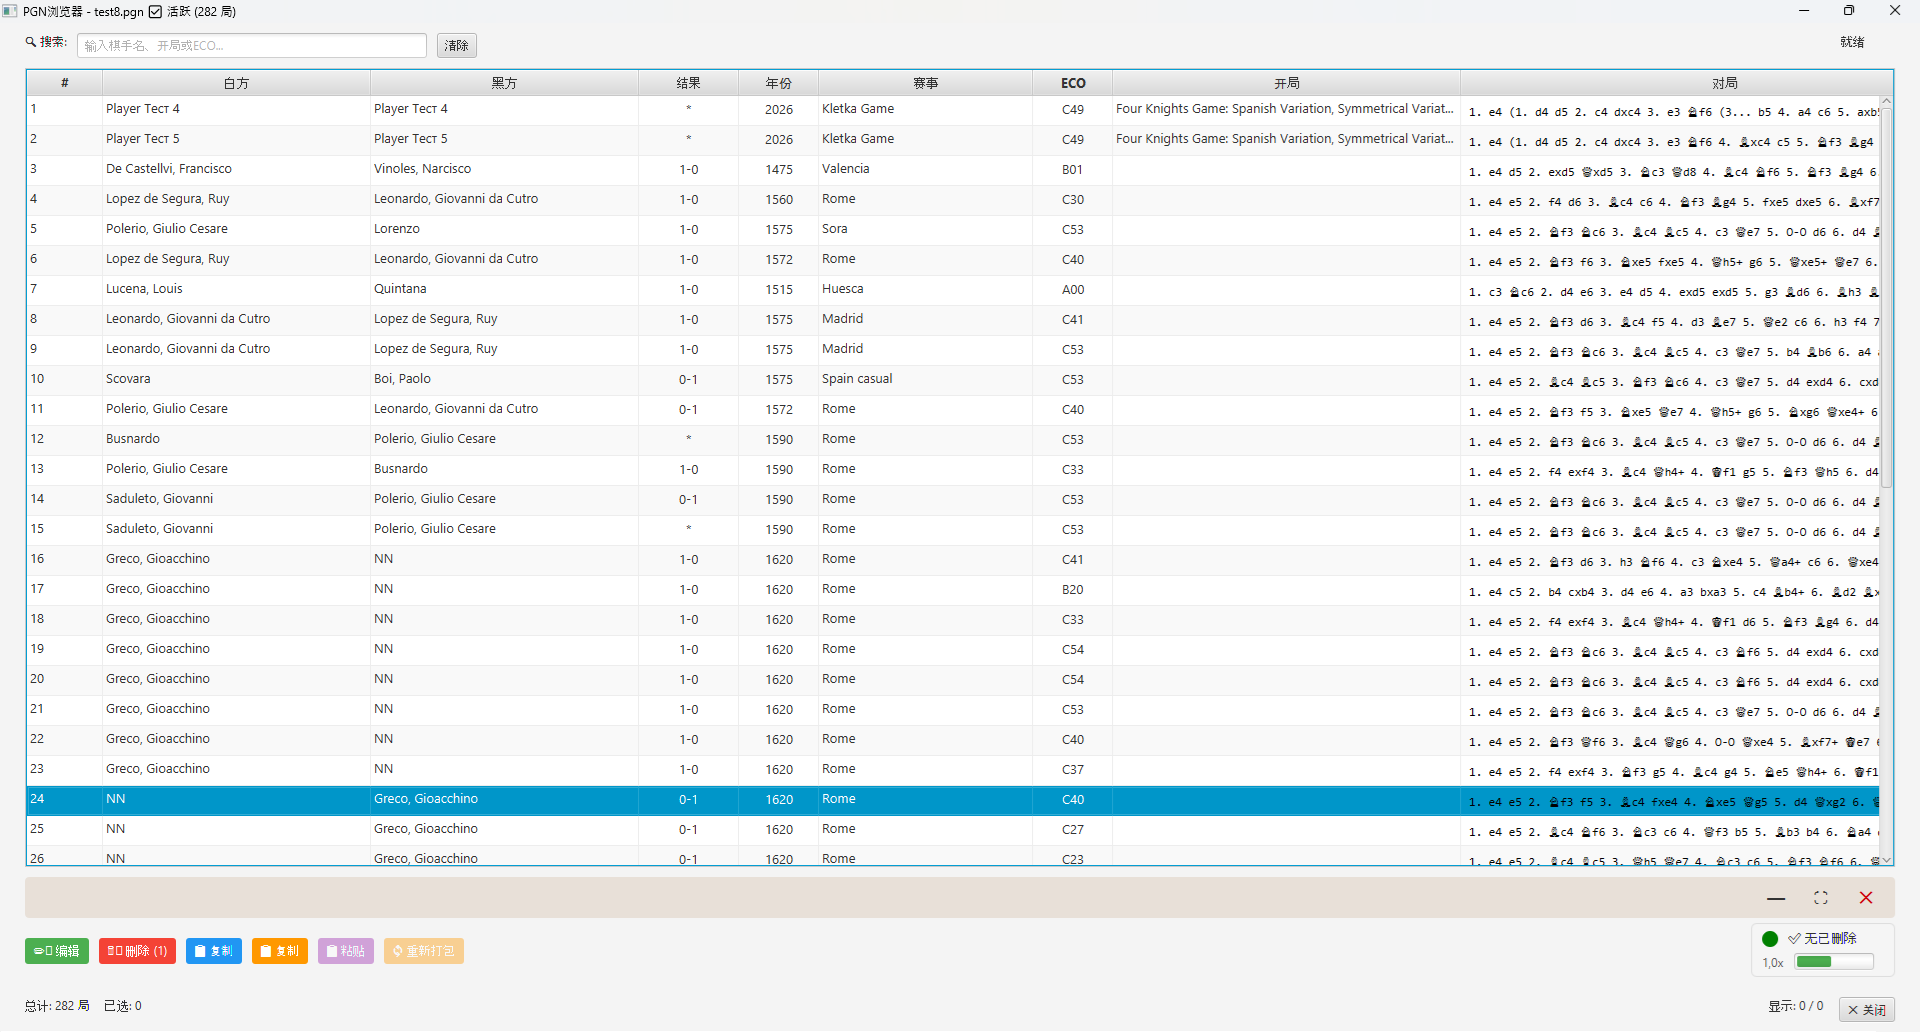The width and height of the screenshot is (1920, 1032).
Task: Click the search input field
Action: point(252,46)
